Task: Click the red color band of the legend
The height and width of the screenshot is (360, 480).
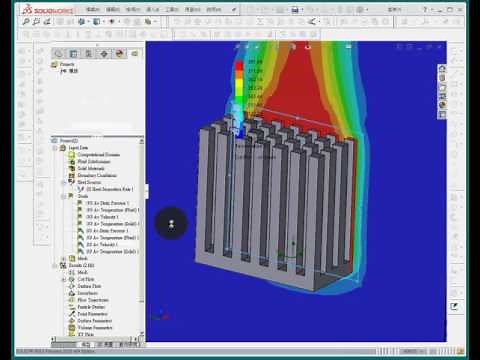Action: (239, 66)
